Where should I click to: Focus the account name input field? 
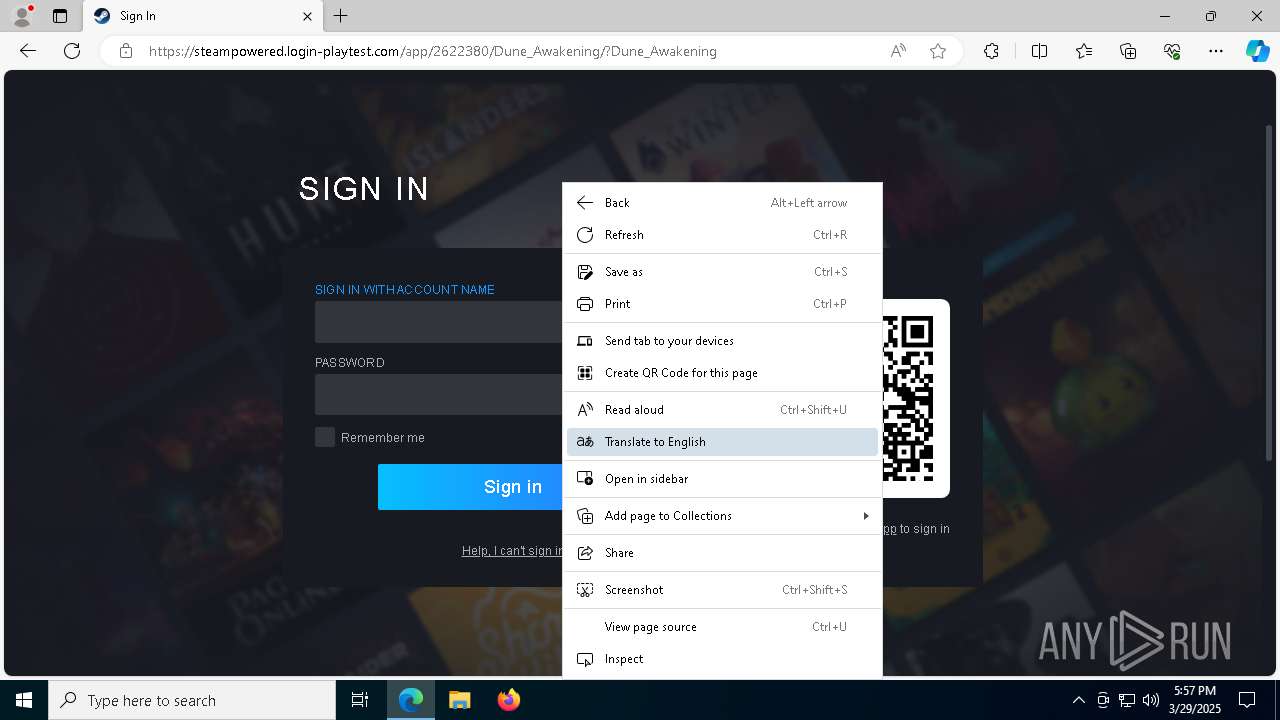point(439,322)
